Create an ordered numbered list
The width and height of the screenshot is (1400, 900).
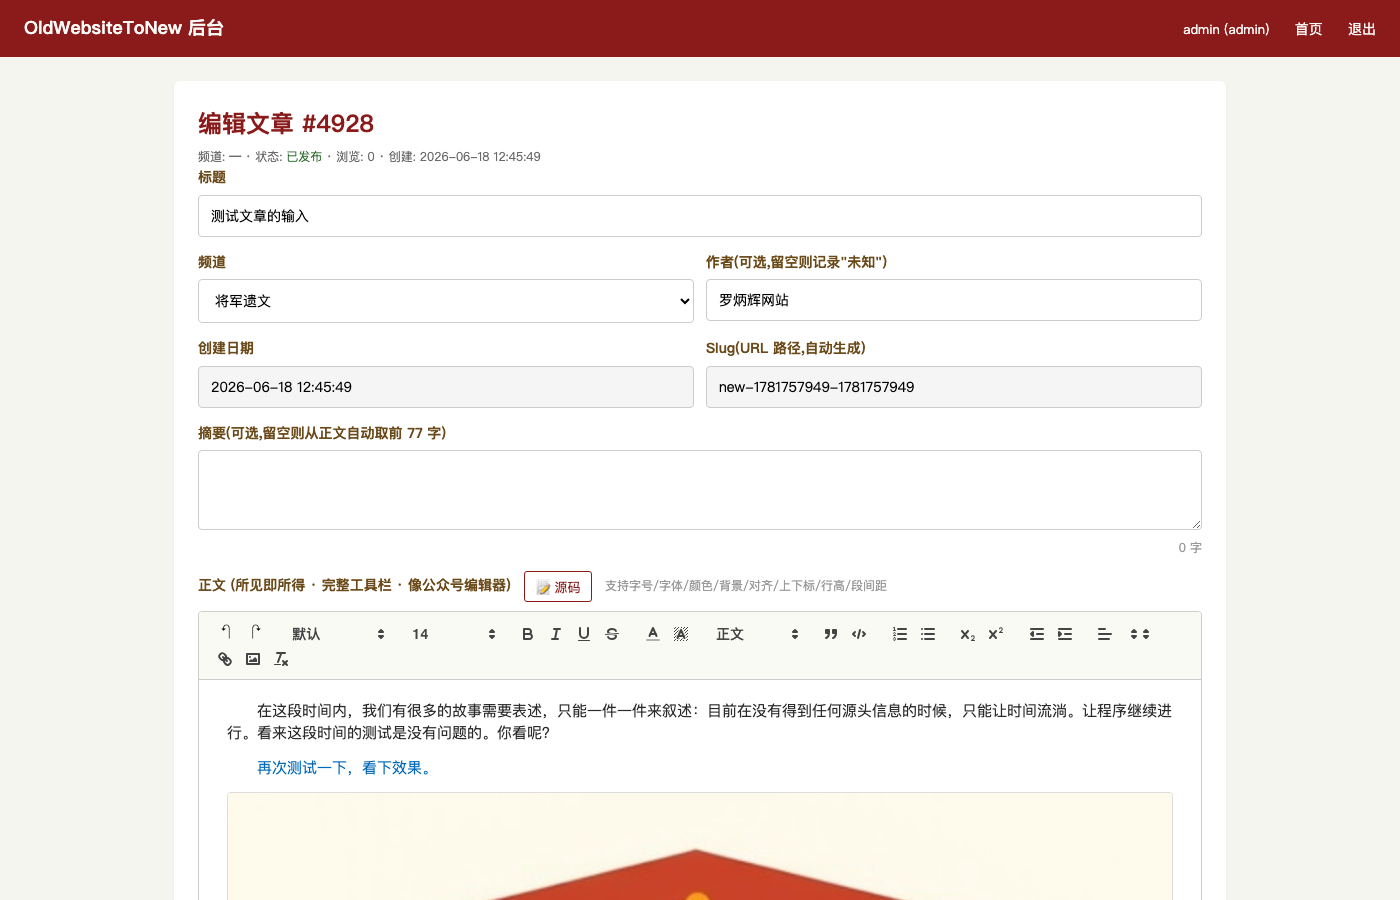tap(900, 634)
